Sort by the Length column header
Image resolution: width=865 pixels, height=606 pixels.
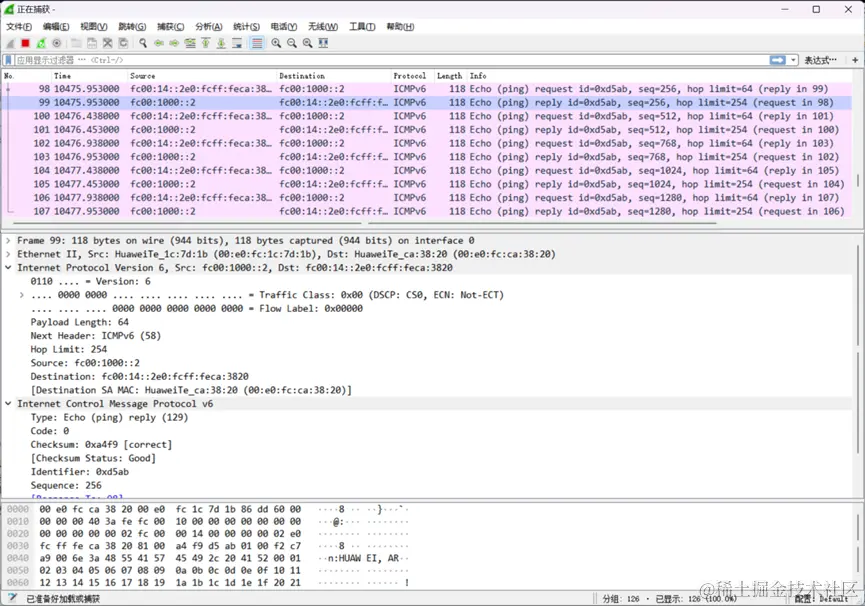pyautogui.click(x=450, y=76)
